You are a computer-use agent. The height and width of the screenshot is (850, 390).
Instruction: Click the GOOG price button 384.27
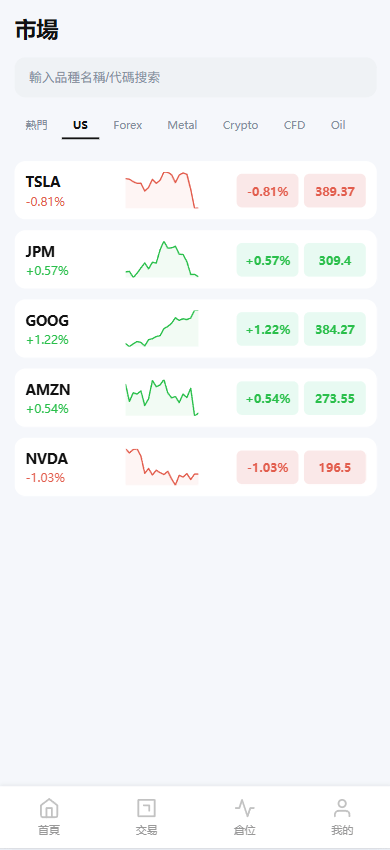(x=335, y=329)
